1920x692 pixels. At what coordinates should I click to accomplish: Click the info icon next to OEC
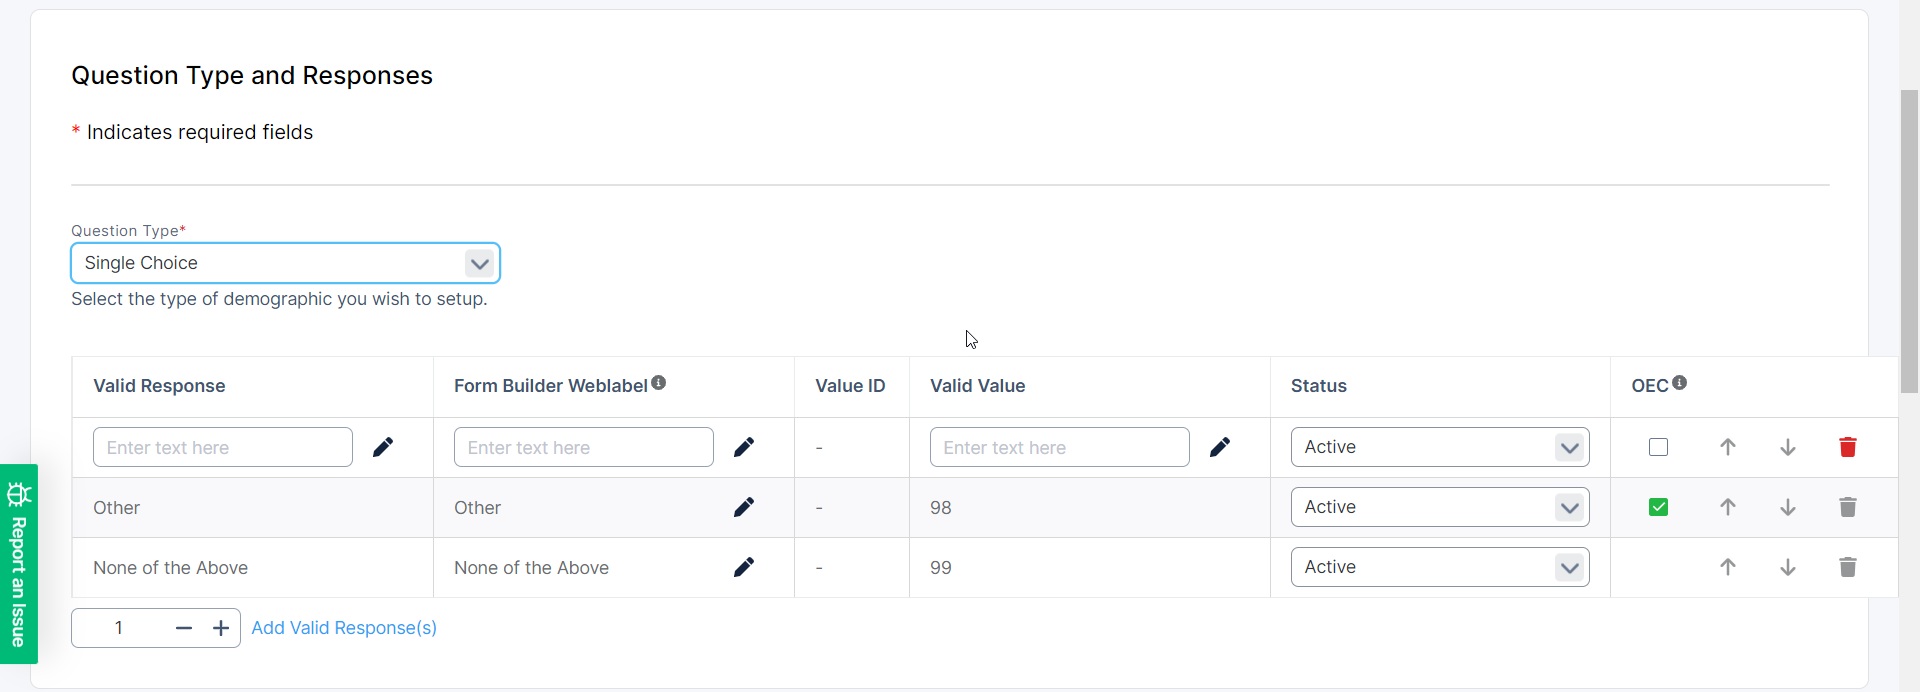1679,383
